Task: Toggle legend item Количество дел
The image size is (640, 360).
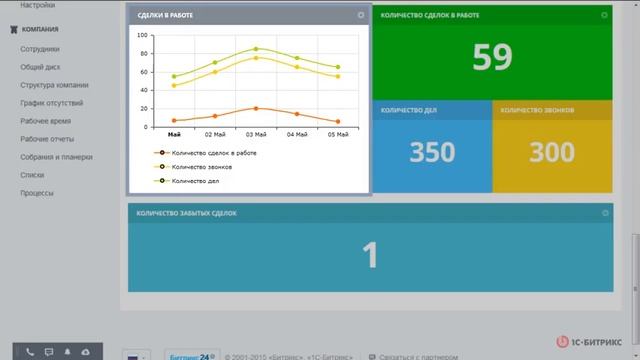Action: click(x=187, y=181)
